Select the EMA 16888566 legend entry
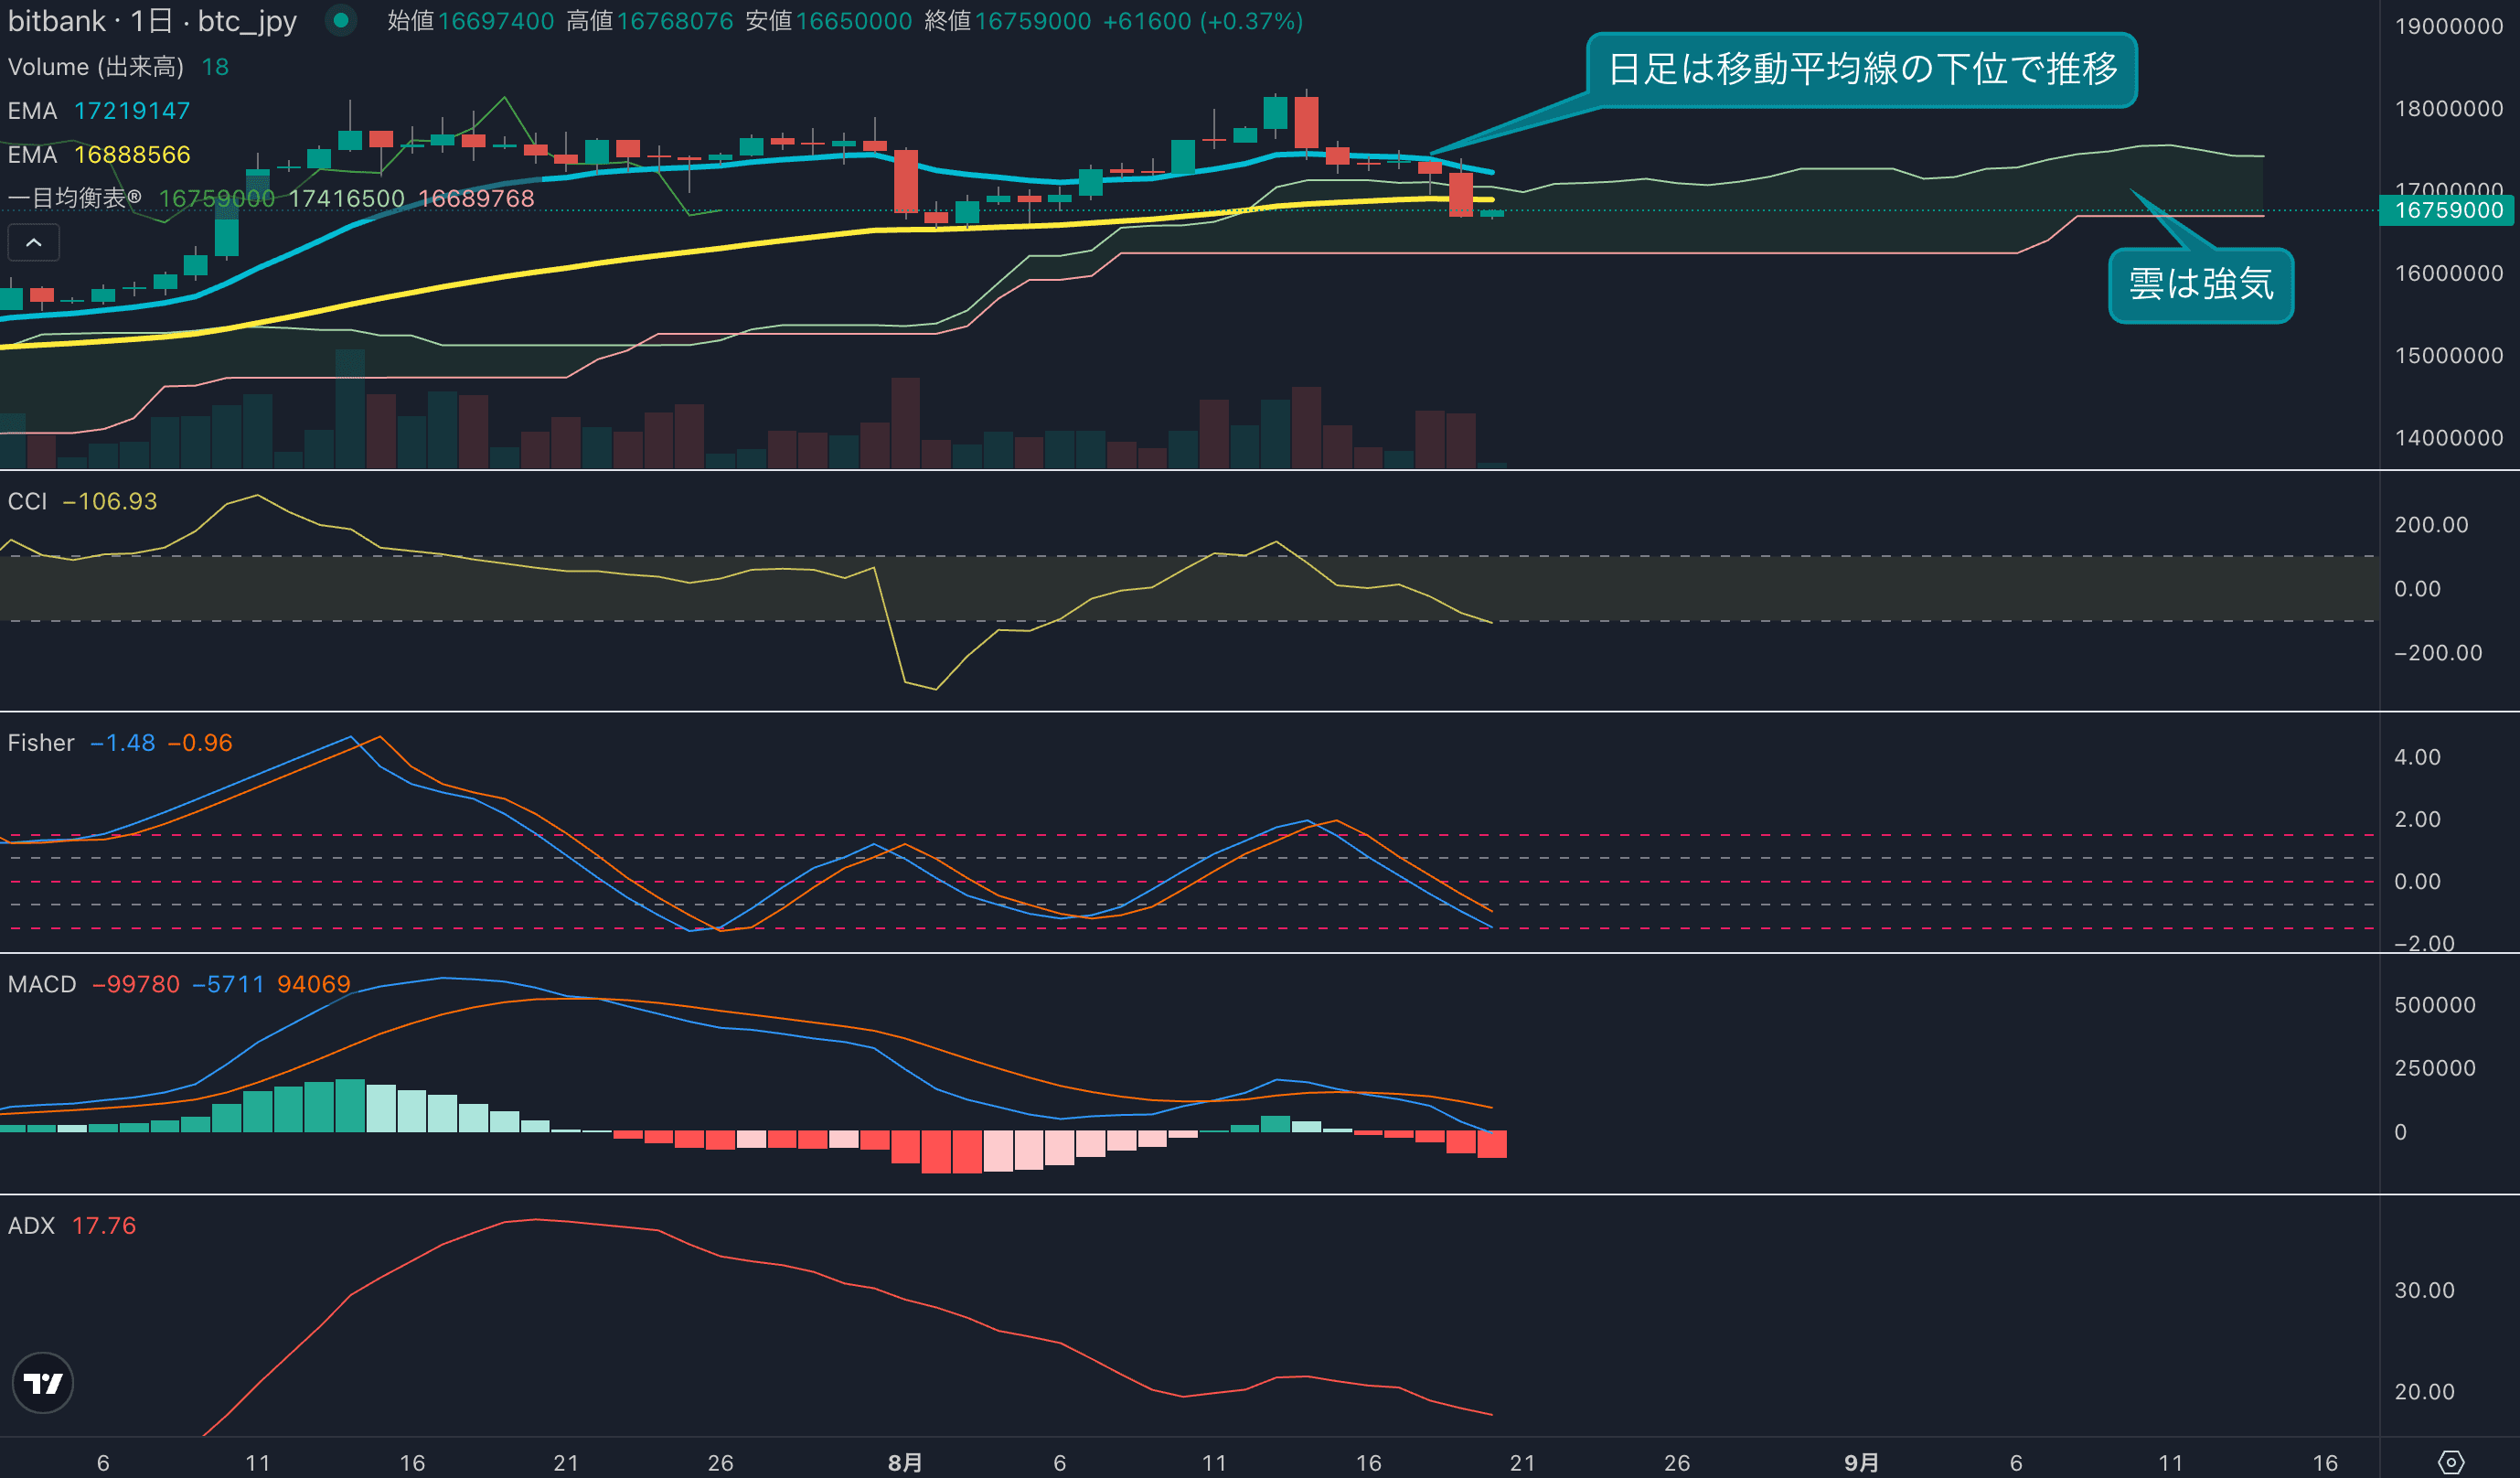This screenshot has width=2520, height=1478. coord(98,155)
